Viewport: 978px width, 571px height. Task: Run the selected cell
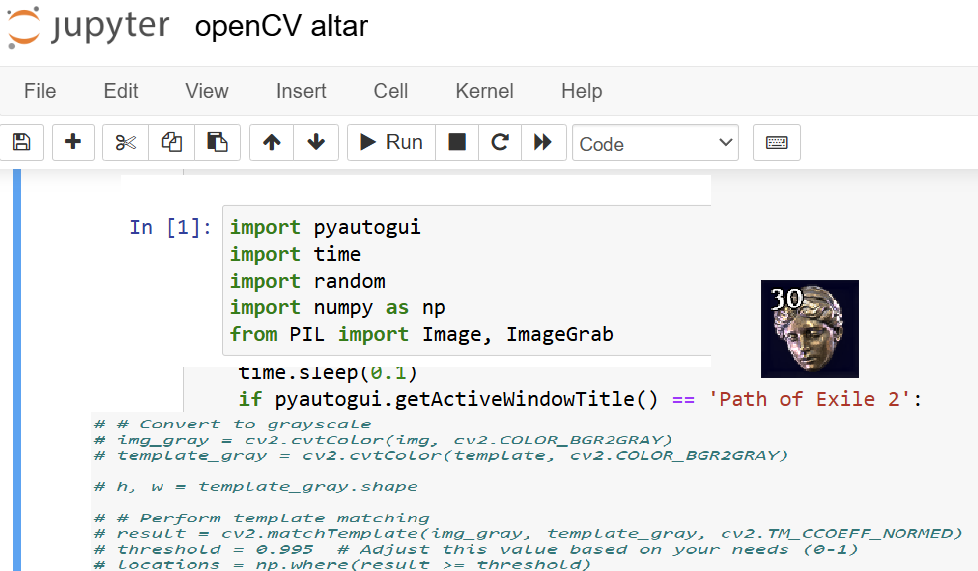[391, 142]
